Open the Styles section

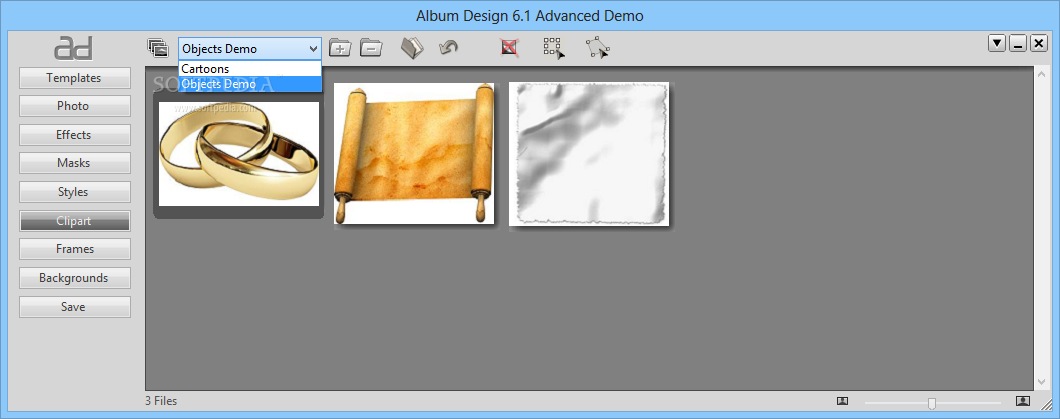click(x=74, y=192)
